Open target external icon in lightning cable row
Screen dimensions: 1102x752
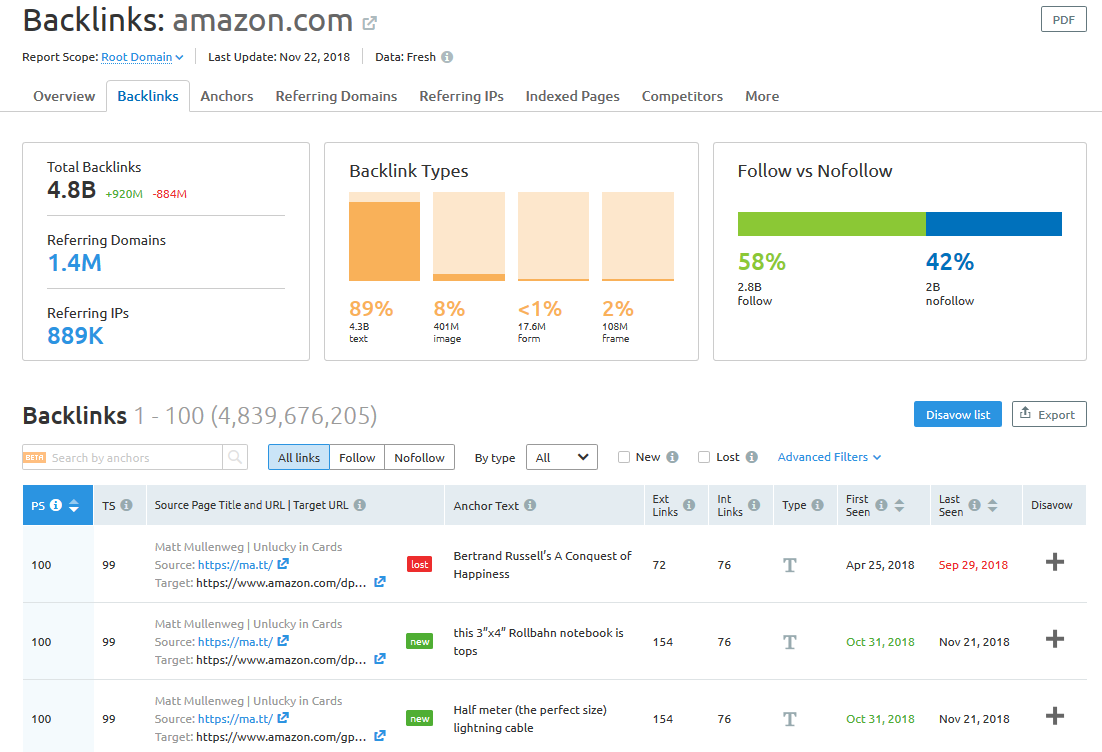(380, 736)
